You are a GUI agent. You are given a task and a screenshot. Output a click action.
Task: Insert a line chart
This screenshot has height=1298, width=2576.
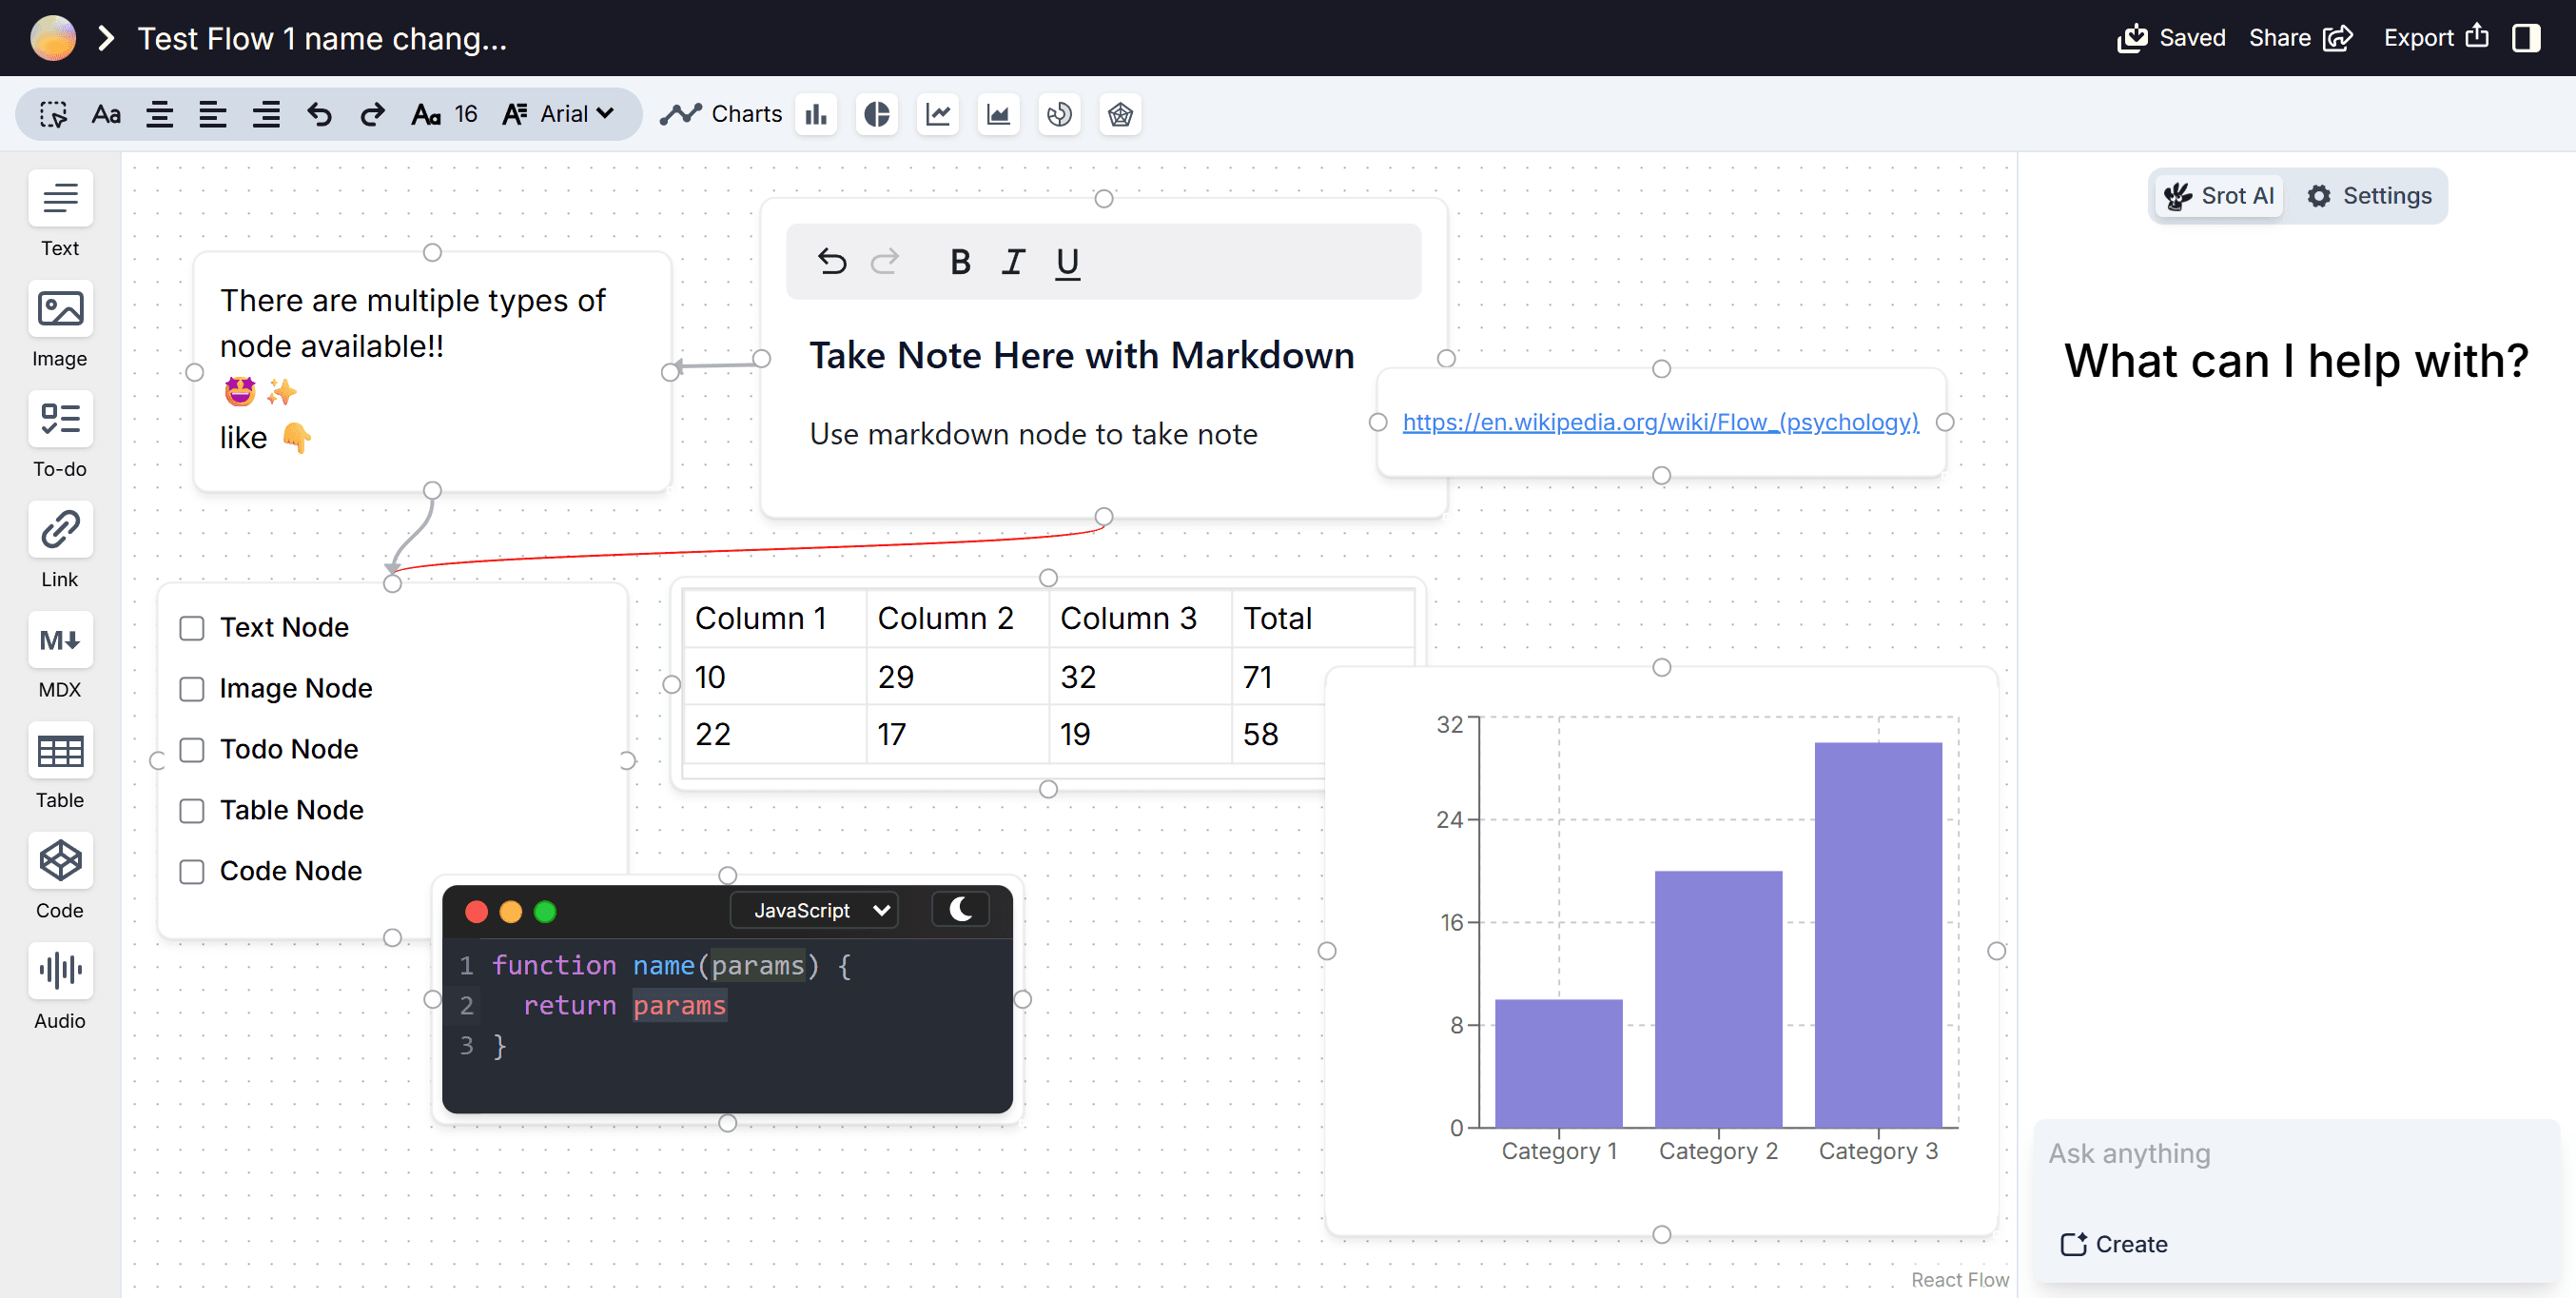click(x=938, y=114)
